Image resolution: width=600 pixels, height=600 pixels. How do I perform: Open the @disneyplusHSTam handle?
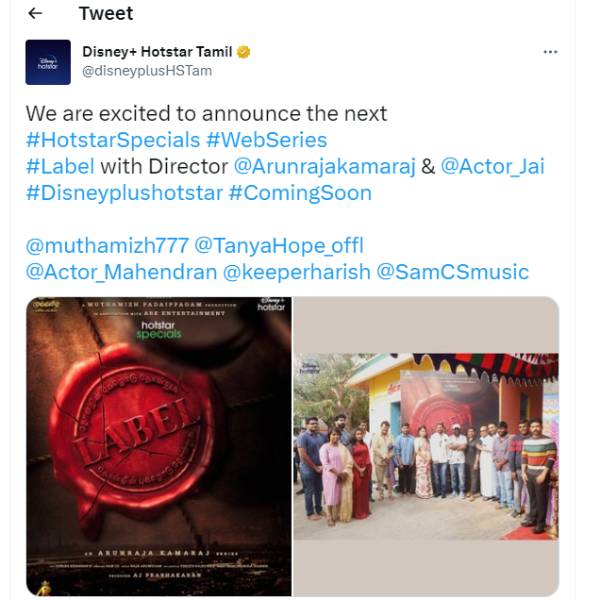click(147, 71)
